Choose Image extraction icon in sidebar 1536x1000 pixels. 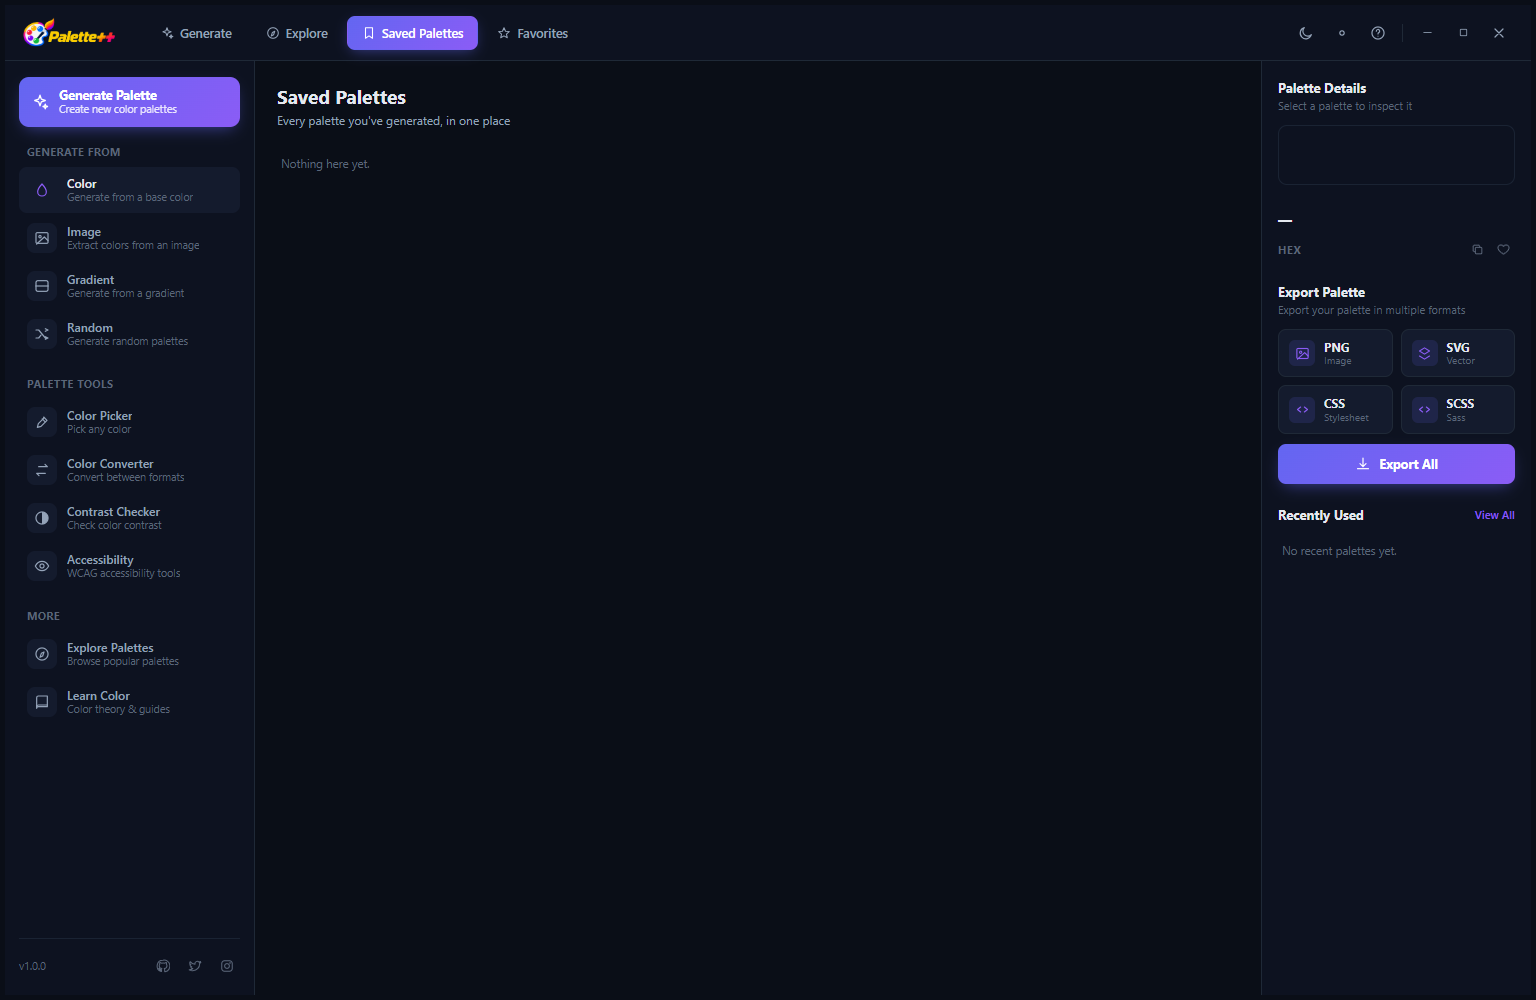(x=42, y=238)
